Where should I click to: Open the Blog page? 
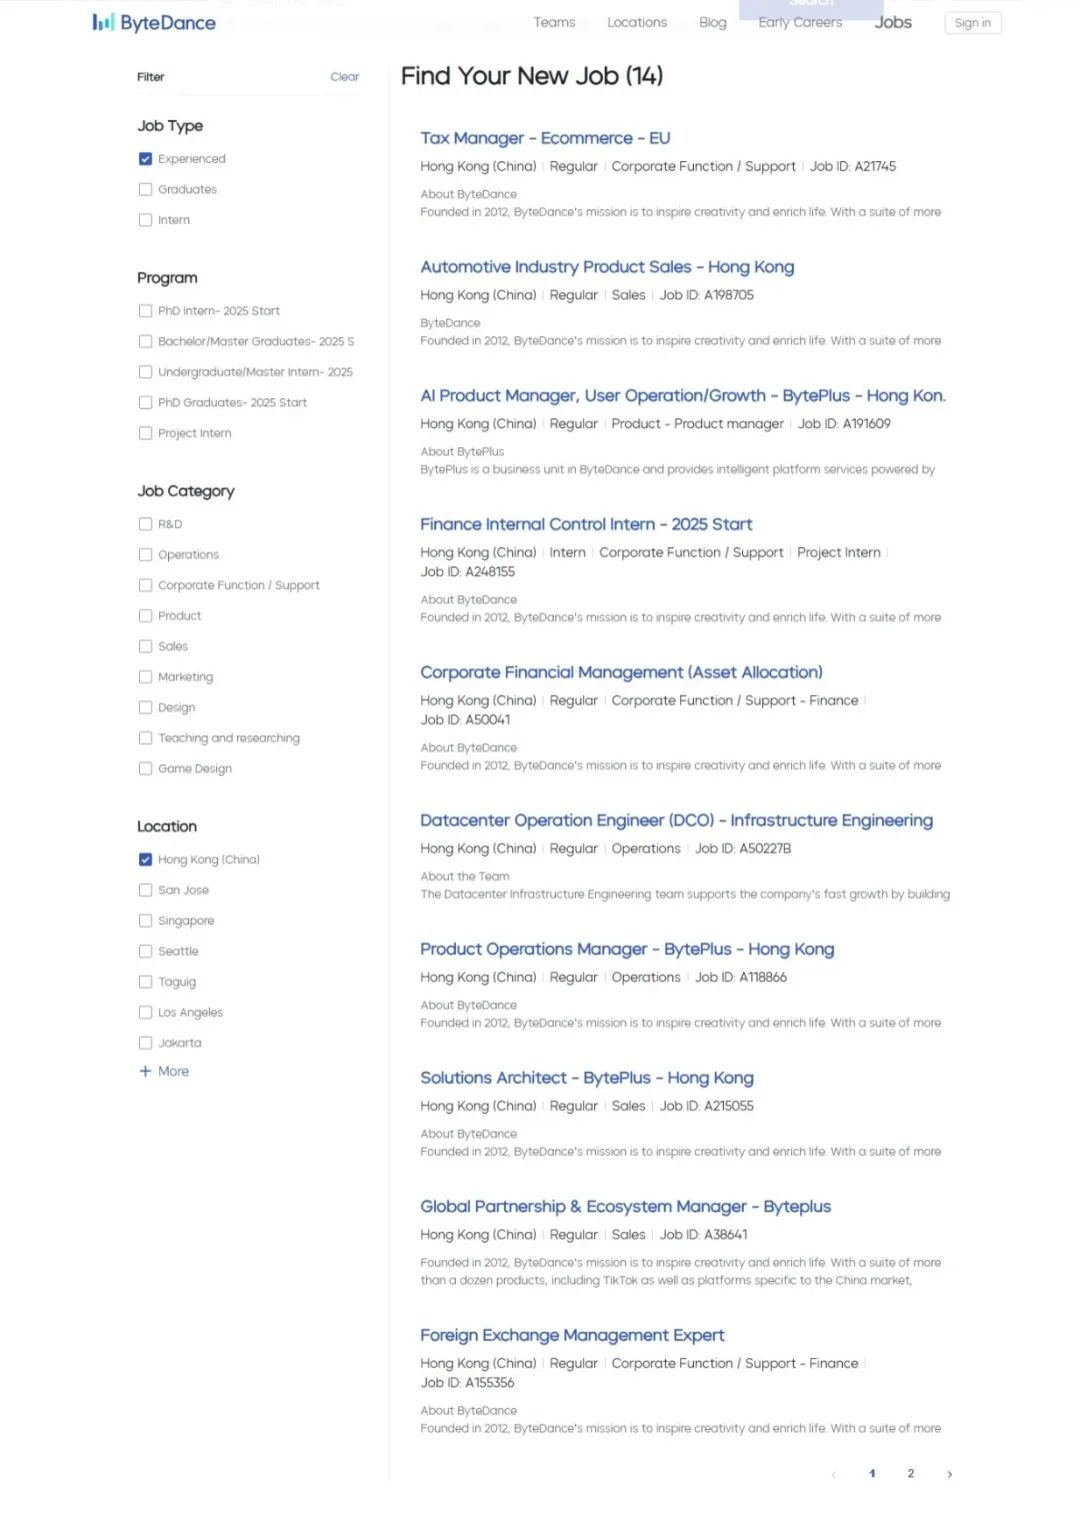coord(713,22)
